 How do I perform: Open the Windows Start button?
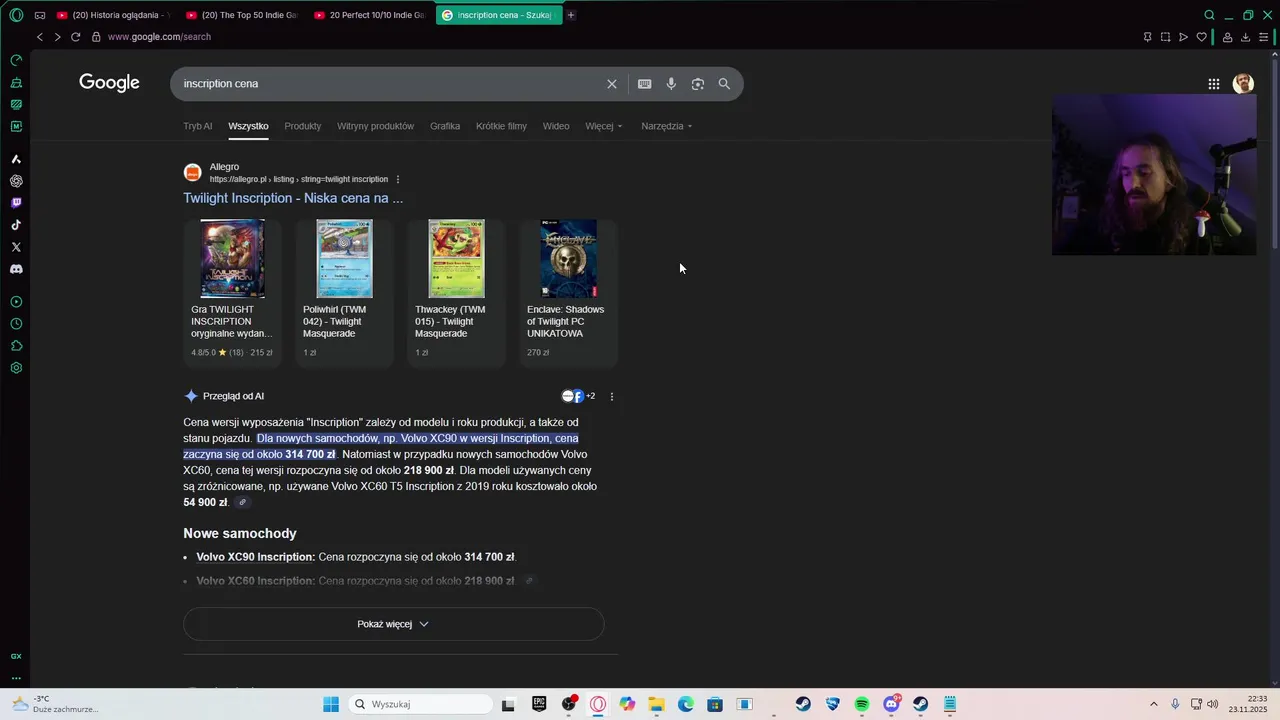(331, 704)
